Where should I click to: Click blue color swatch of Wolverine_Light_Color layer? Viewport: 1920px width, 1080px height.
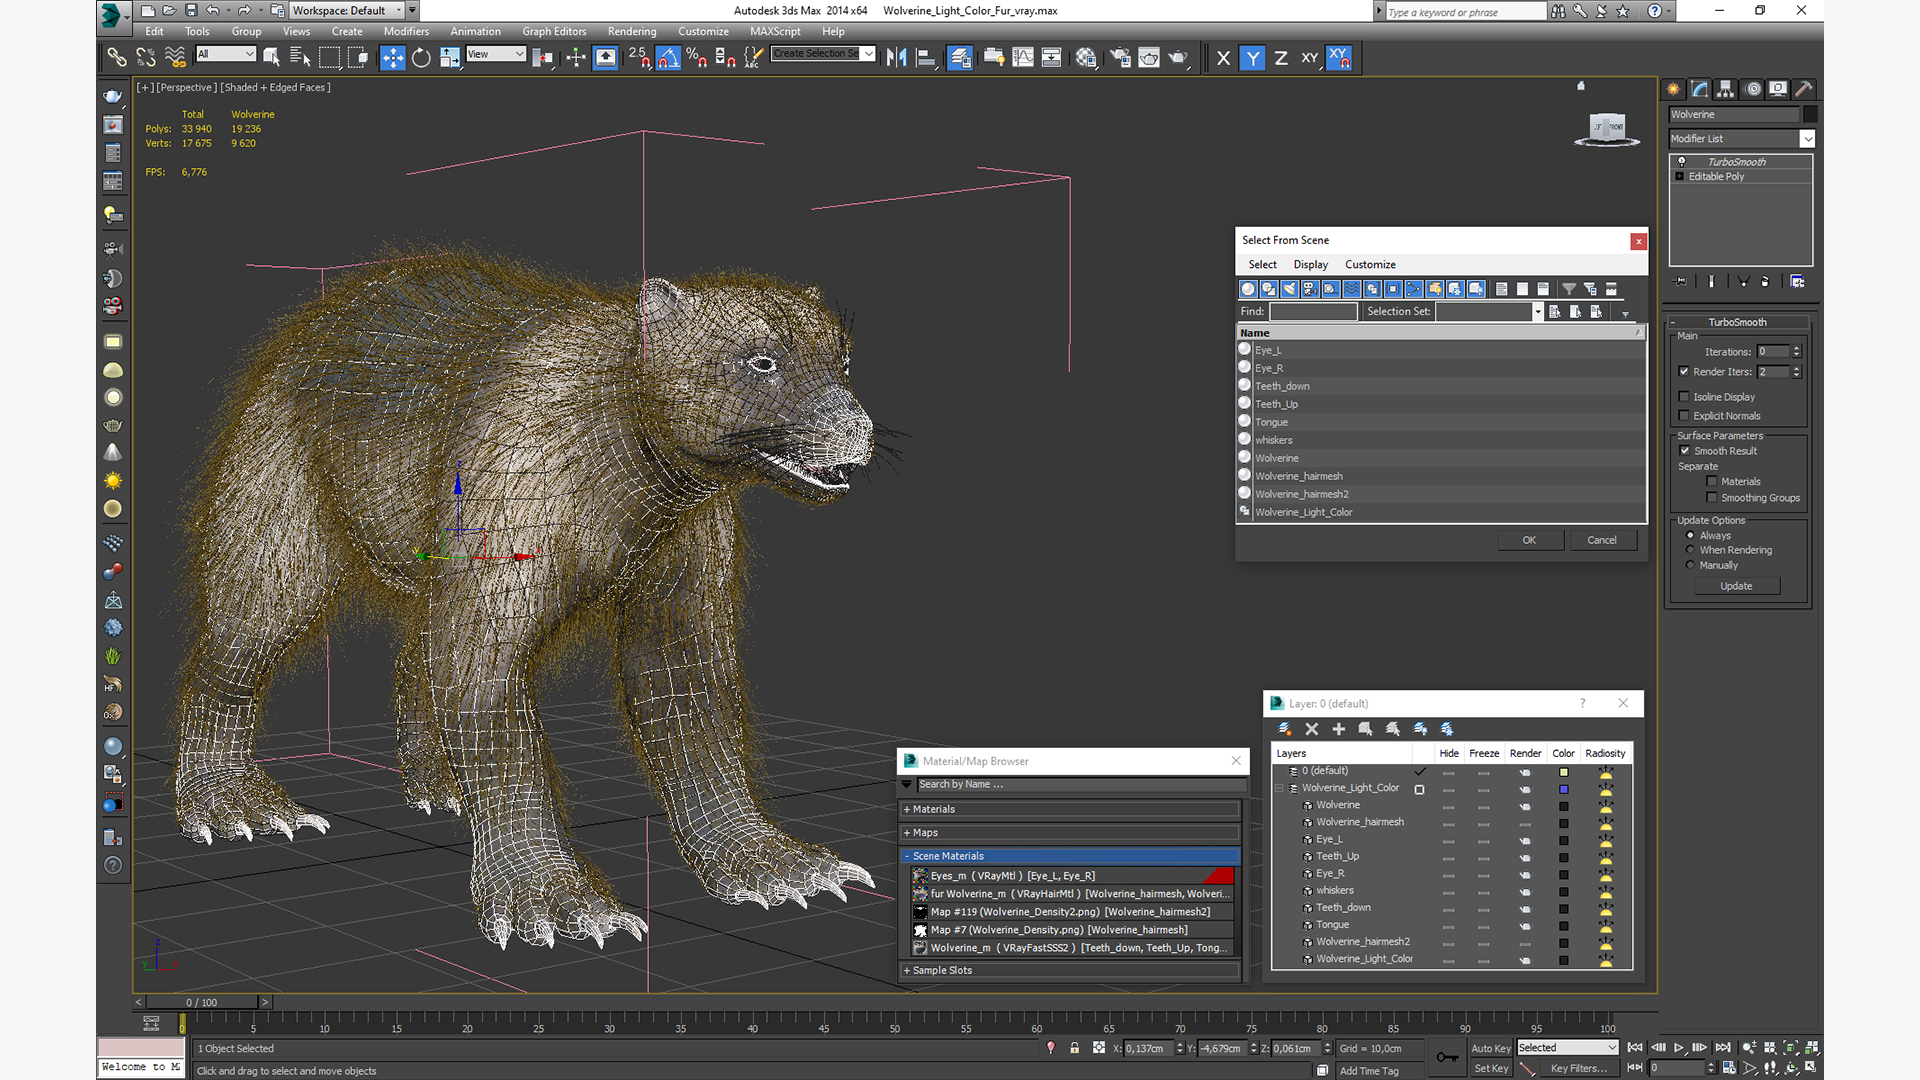(x=1563, y=789)
